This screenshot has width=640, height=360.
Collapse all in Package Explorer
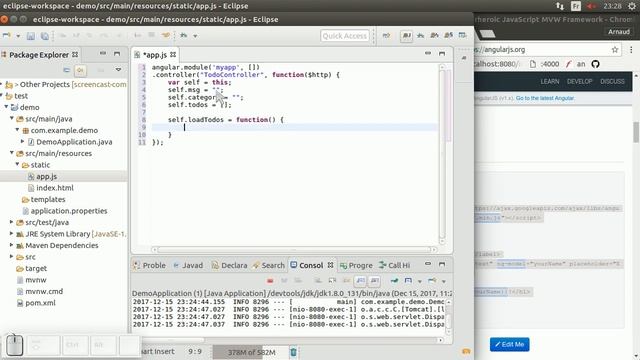pyautogui.click(x=67, y=70)
